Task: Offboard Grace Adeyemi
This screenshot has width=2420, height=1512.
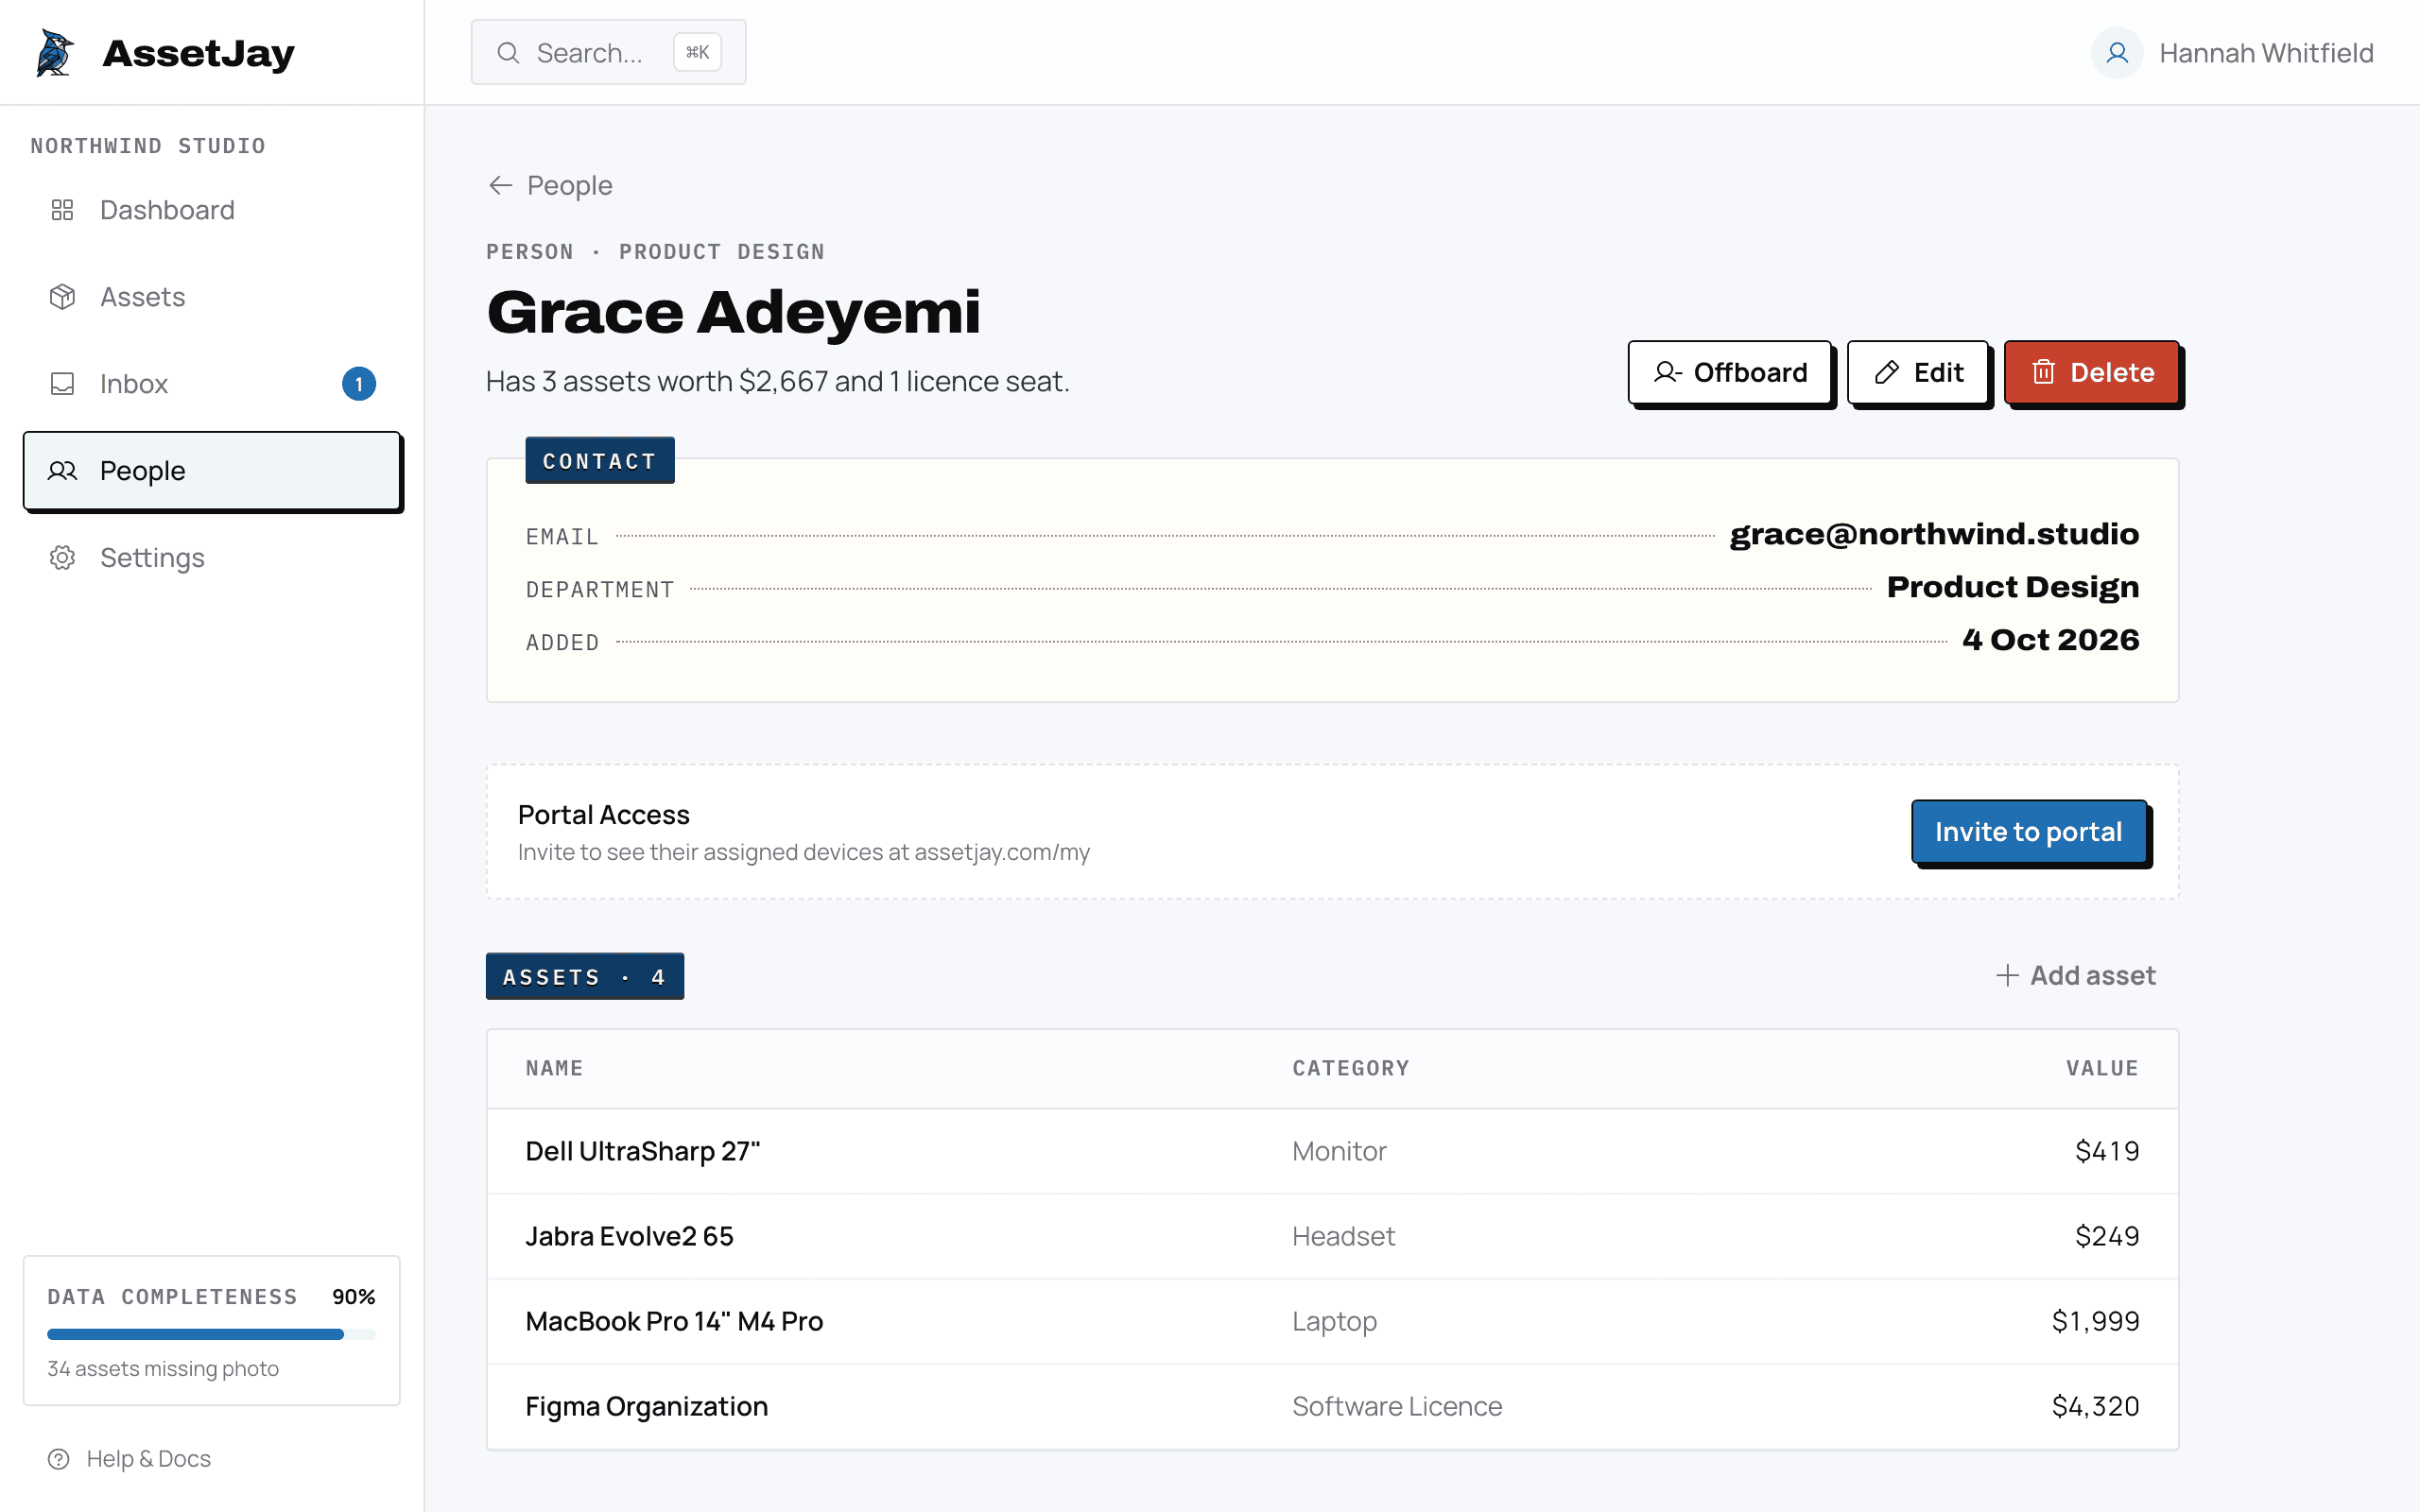Action: (x=1730, y=373)
